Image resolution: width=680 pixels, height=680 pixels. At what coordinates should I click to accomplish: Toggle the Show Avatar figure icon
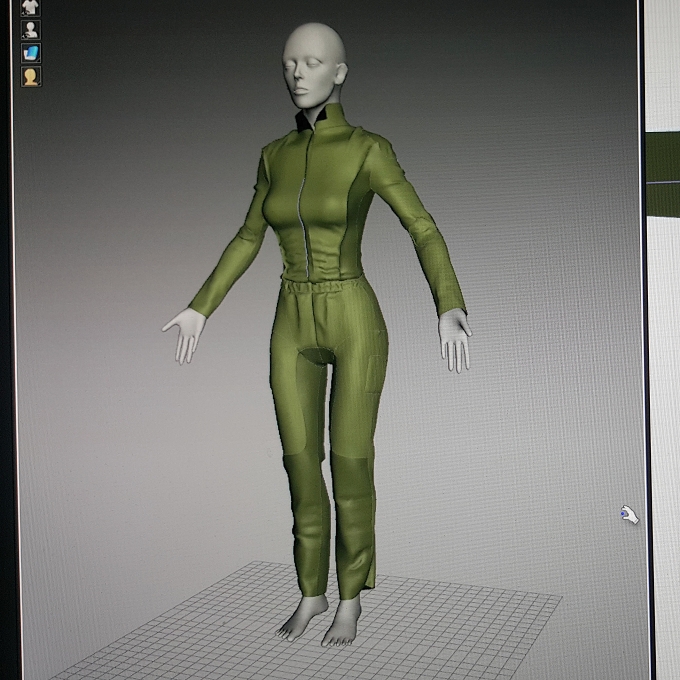(x=31, y=30)
